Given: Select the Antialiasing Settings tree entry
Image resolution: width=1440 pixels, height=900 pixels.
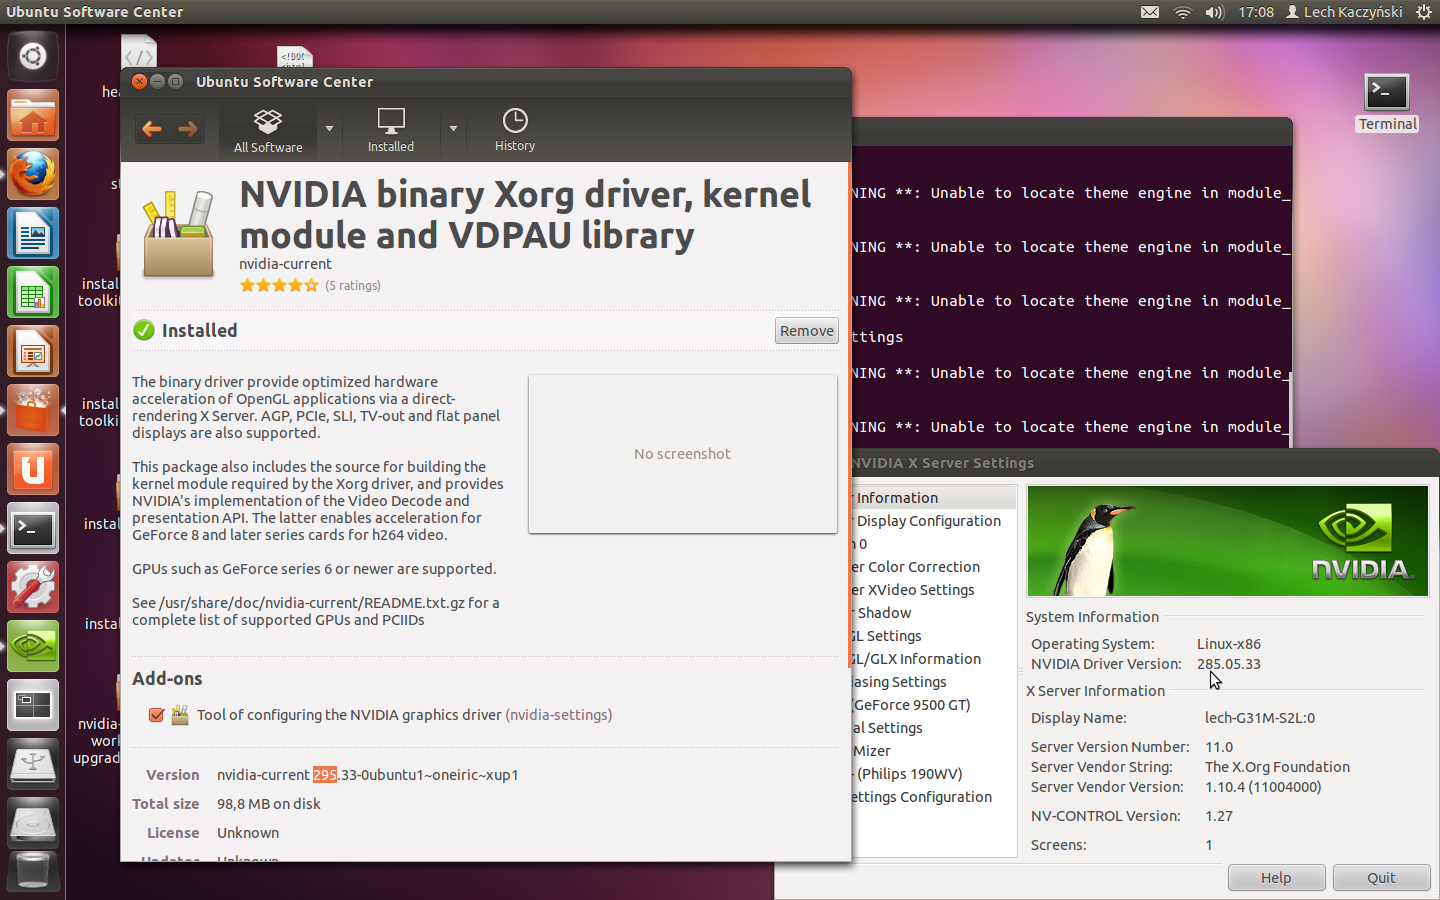Looking at the screenshot, I should point(899,682).
